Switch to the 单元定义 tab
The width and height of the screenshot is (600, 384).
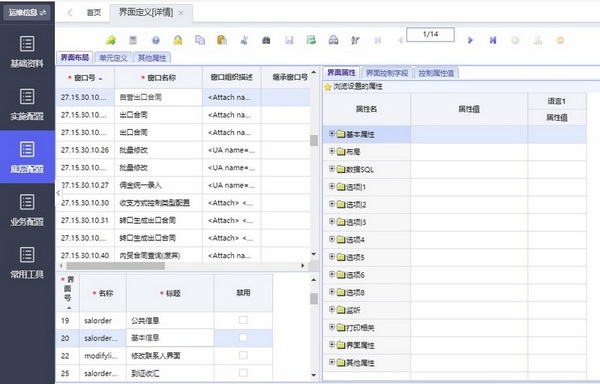coord(113,58)
